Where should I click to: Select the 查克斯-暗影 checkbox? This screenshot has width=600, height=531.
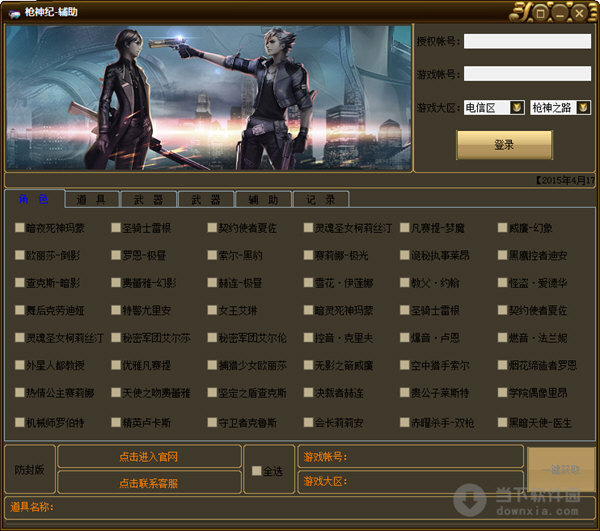pos(20,283)
